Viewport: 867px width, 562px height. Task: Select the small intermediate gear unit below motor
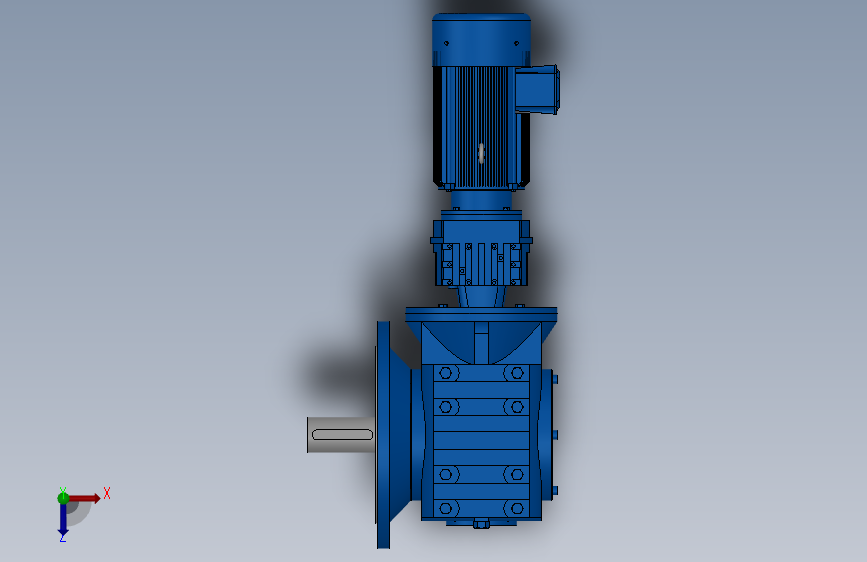[x=481, y=252]
